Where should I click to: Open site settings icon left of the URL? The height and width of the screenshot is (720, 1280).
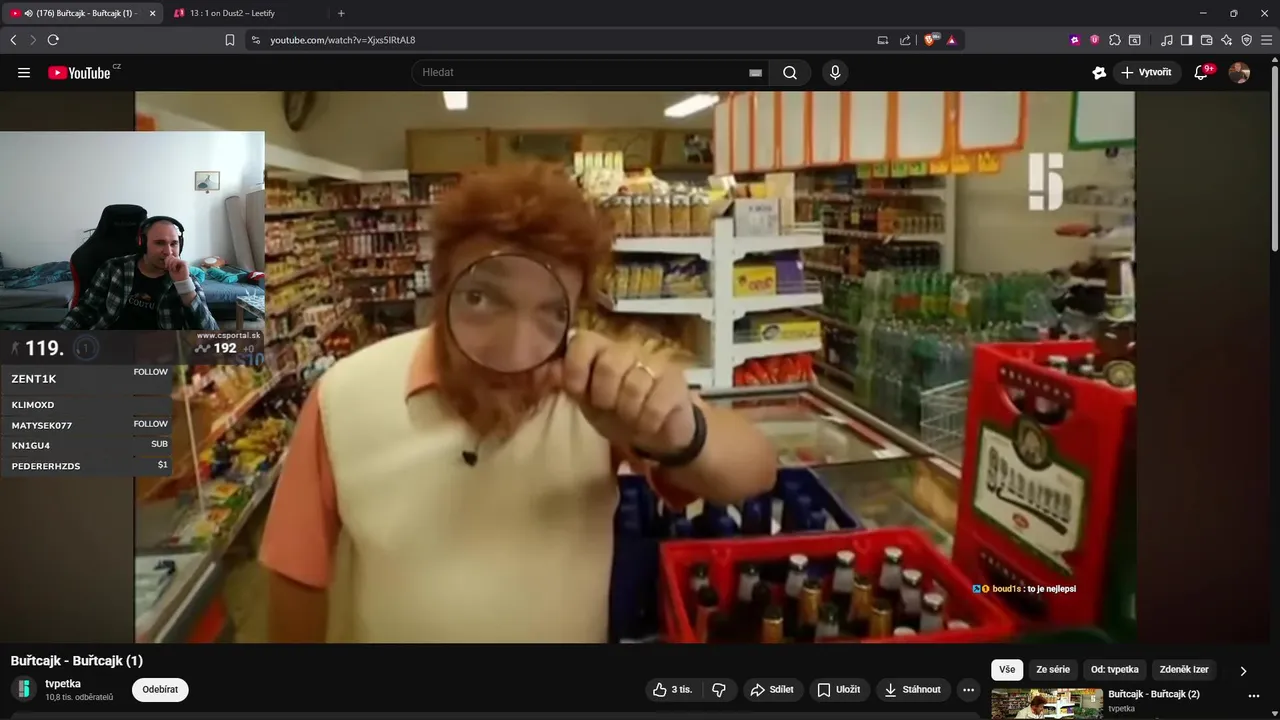(256, 40)
